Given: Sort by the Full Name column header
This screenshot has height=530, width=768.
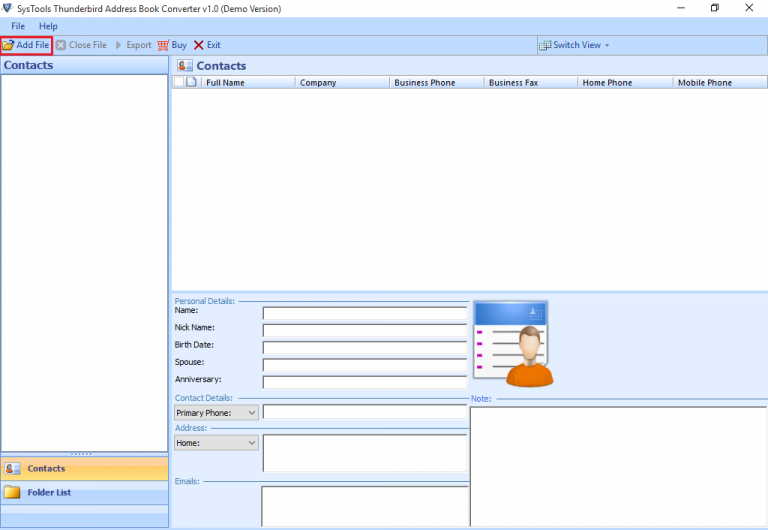Looking at the screenshot, I should point(247,83).
